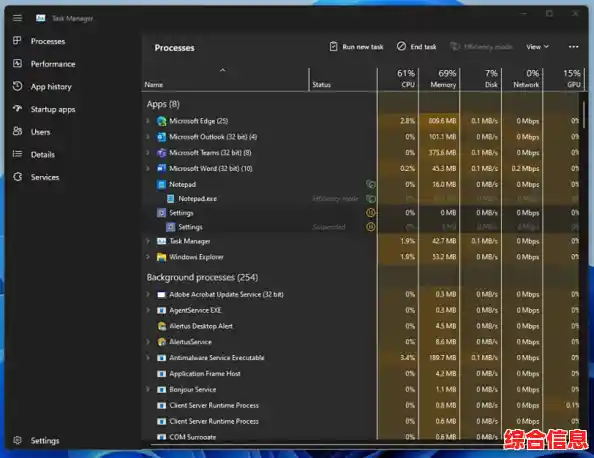Open Settings at the sidebar bottom
The image size is (594, 458).
point(45,441)
